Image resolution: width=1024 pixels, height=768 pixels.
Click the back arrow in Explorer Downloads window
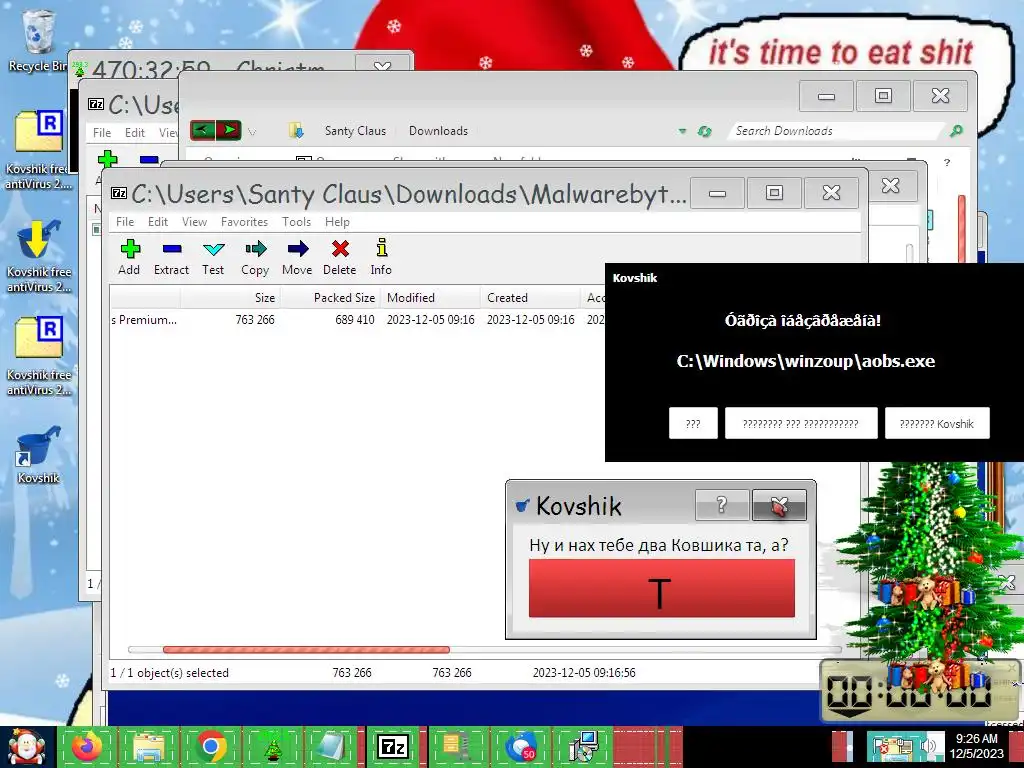[202, 130]
